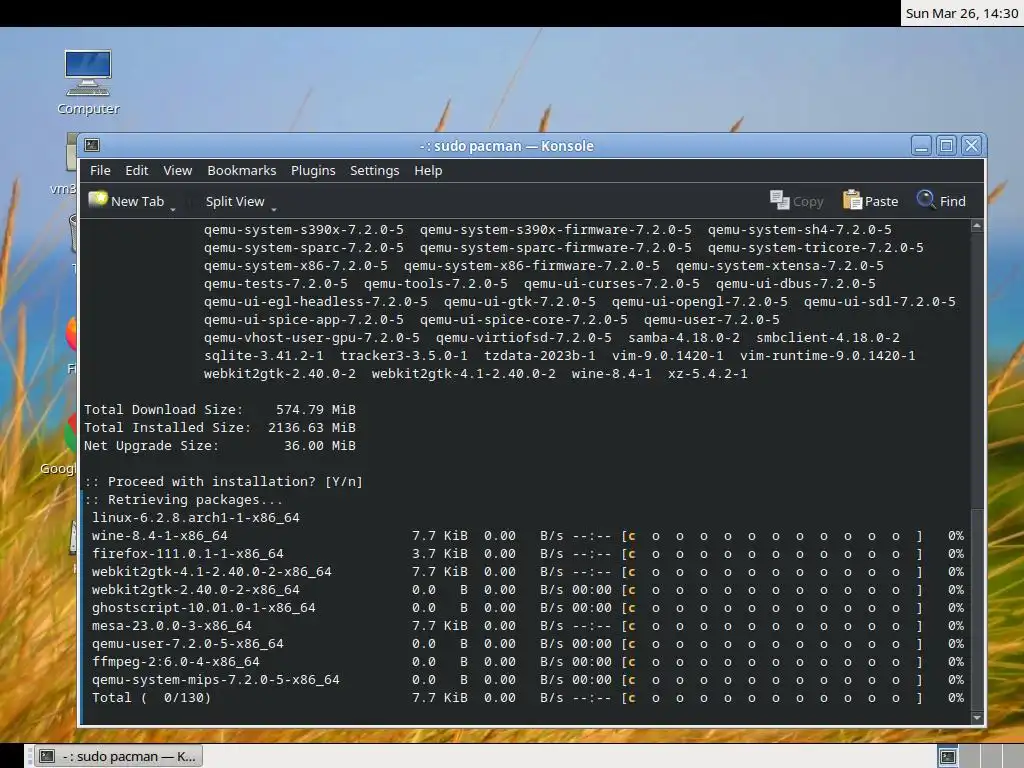Click the firefox row progress bar
Viewport: 1024px width, 768px height.
coord(773,554)
